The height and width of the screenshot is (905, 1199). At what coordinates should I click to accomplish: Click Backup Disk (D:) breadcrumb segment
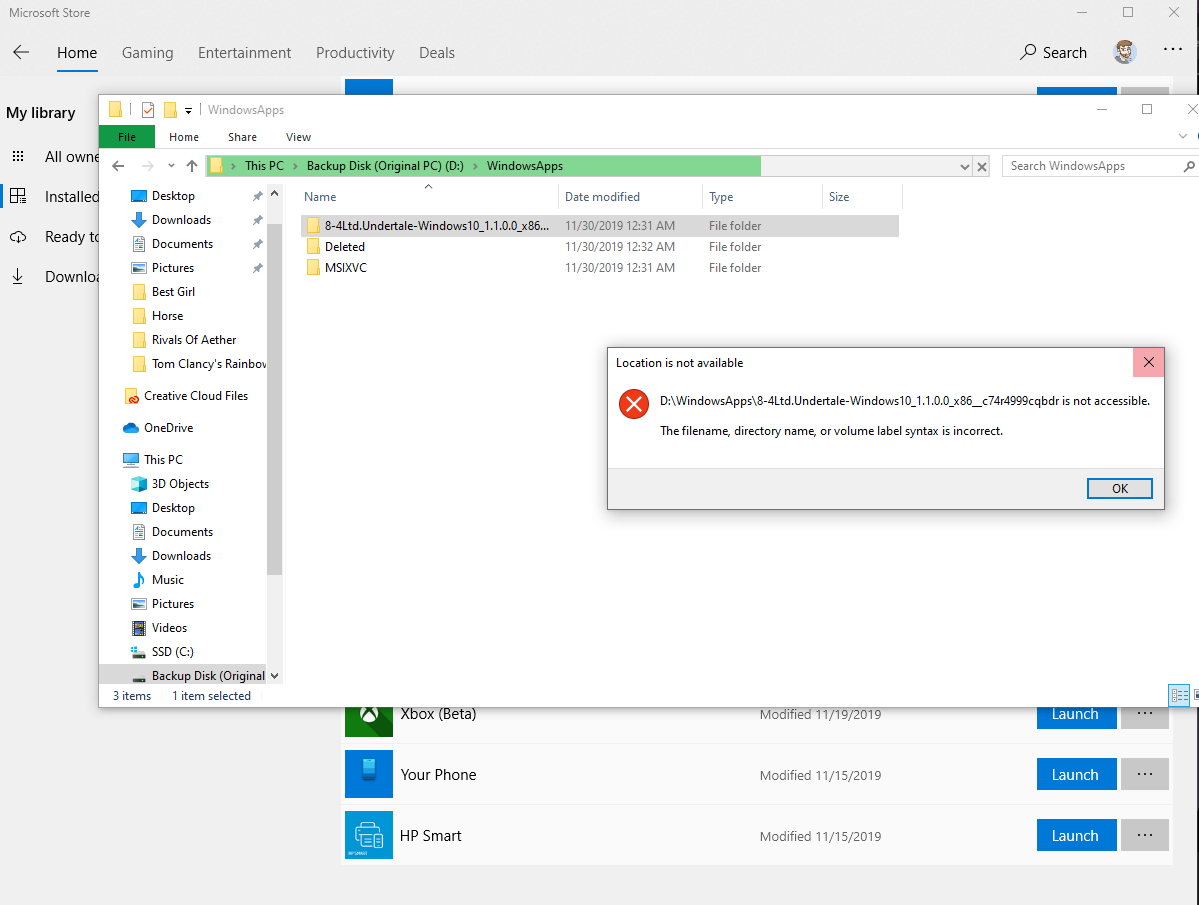point(385,166)
